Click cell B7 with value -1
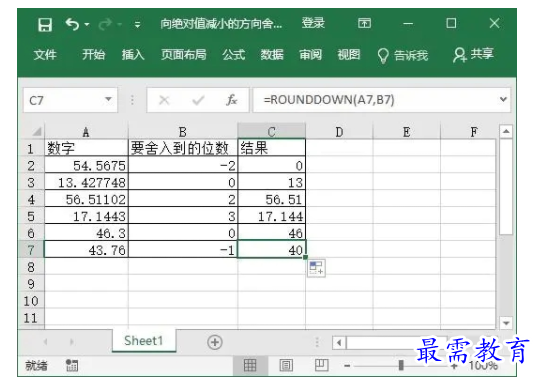Screen dimensions: 538x382 pyautogui.click(x=183, y=250)
